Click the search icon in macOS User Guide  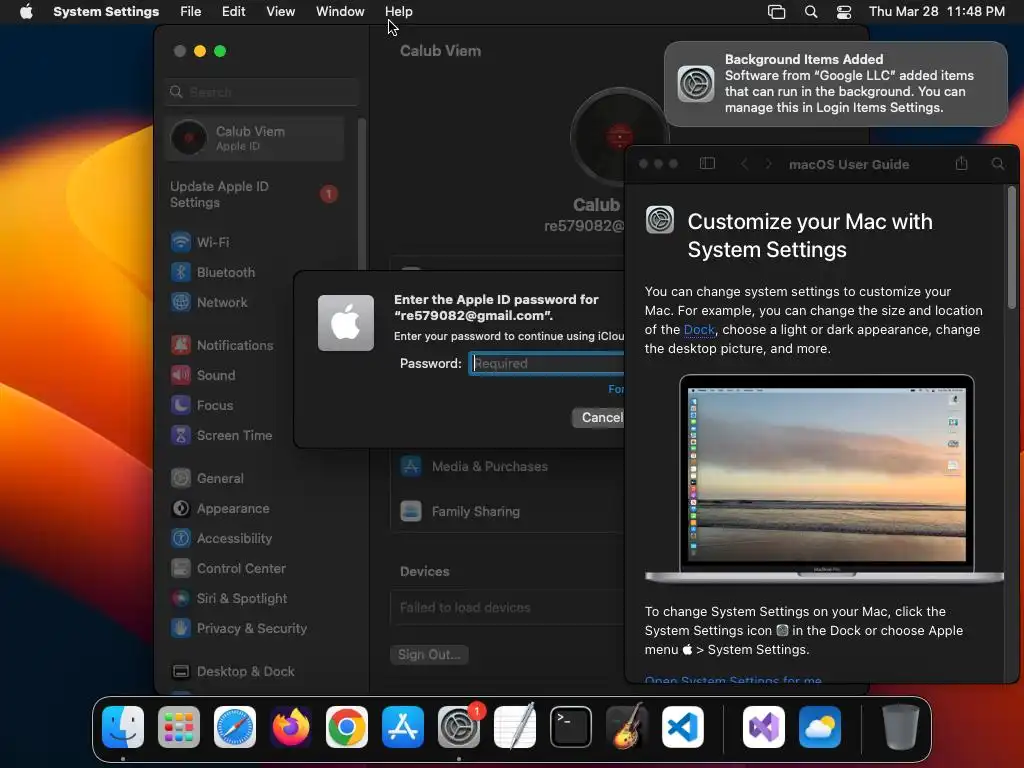(998, 163)
